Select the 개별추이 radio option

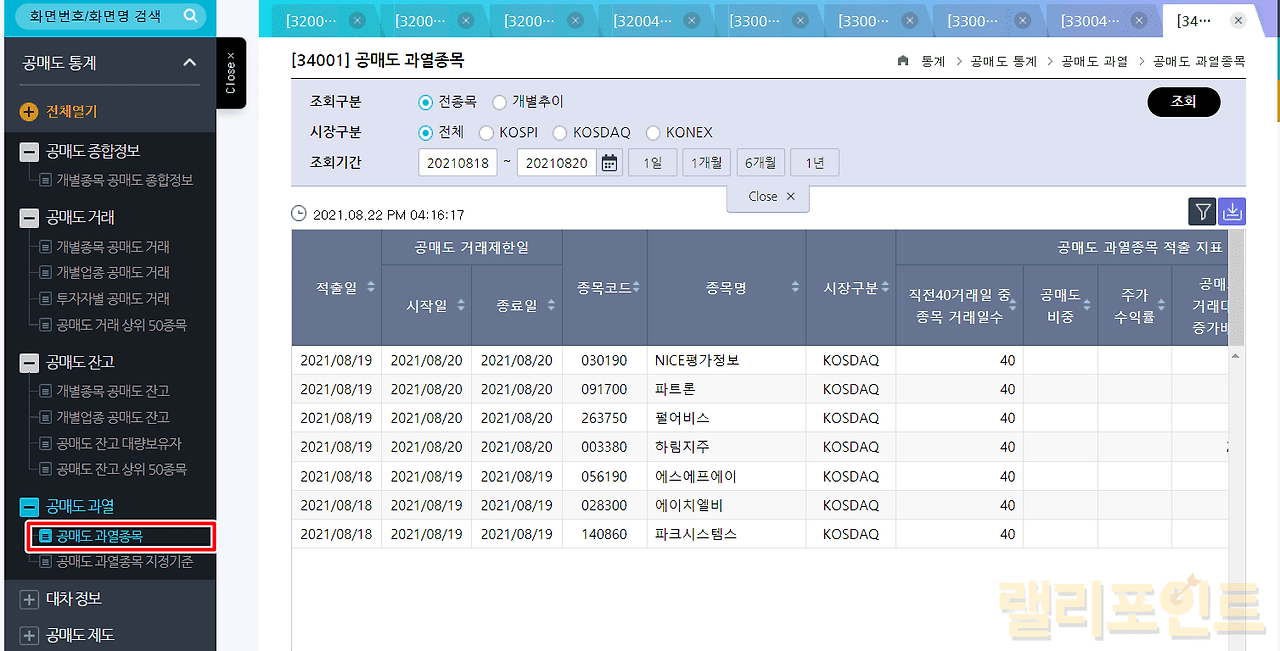click(500, 102)
